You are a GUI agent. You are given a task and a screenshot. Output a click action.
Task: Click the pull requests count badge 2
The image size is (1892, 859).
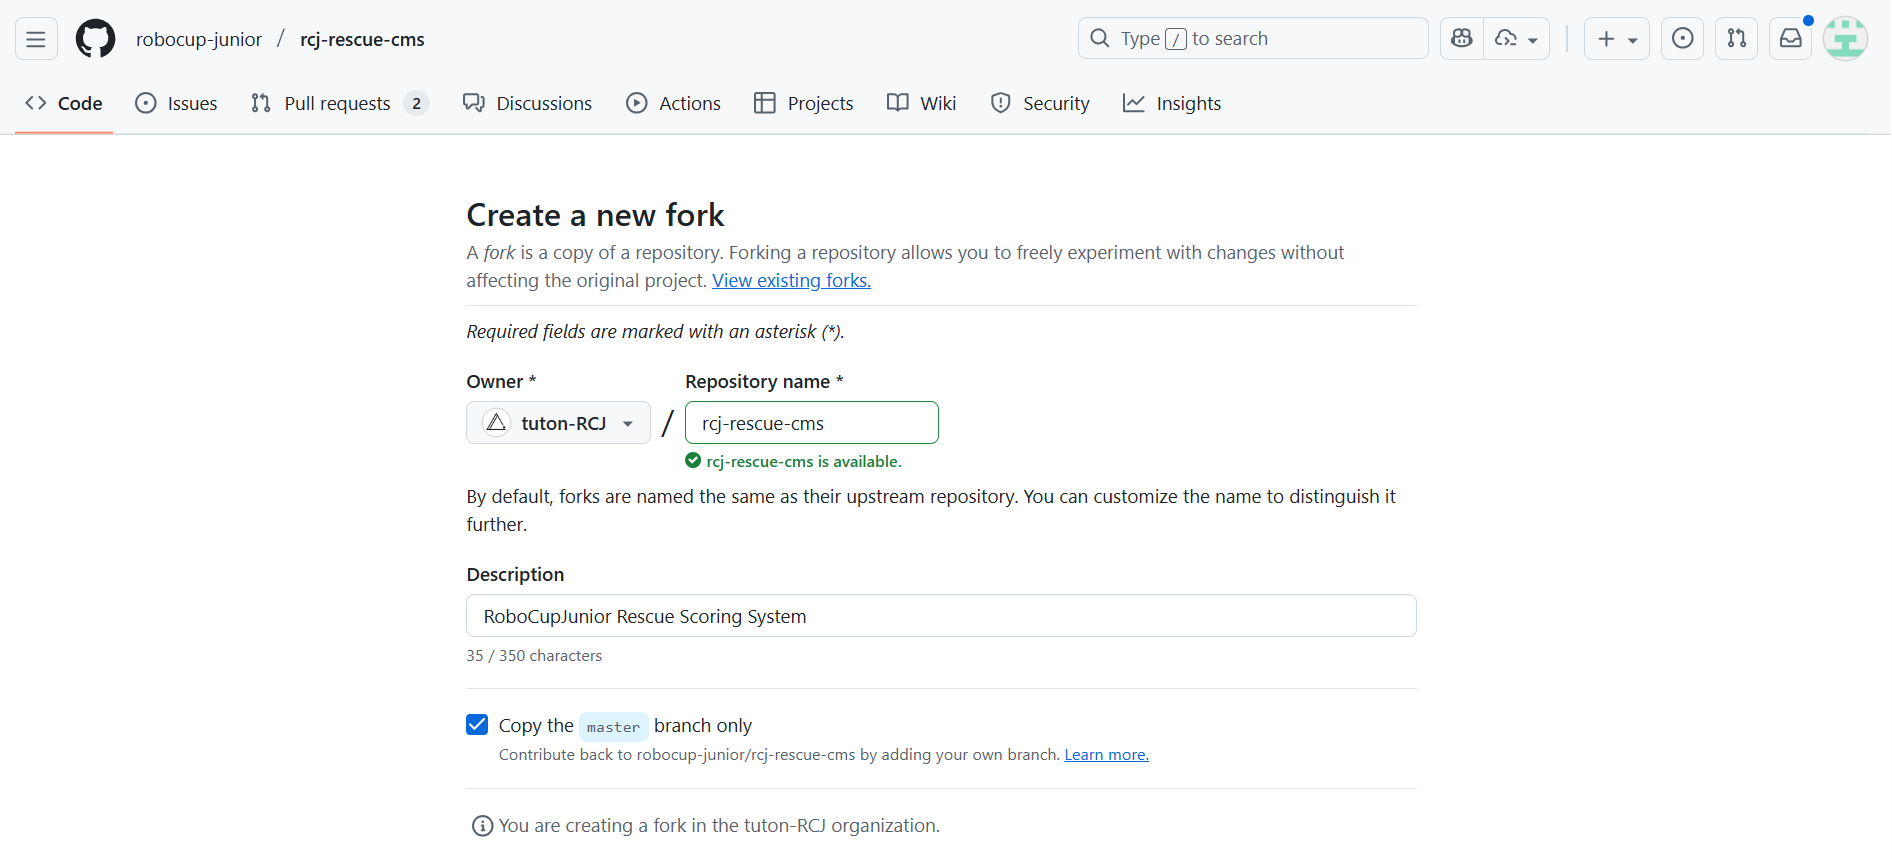tap(417, 103)
